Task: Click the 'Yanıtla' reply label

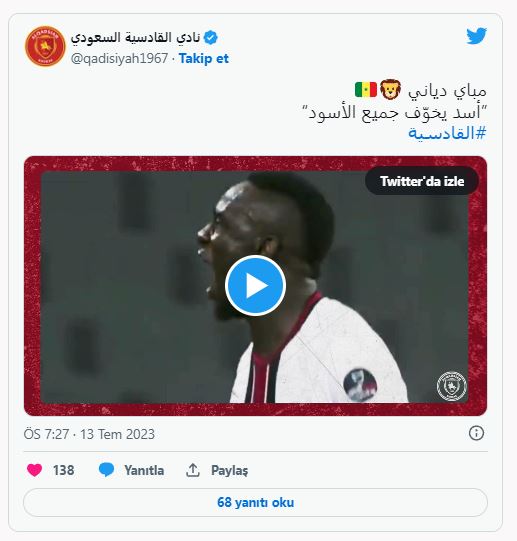Action: tap(144, 470)
